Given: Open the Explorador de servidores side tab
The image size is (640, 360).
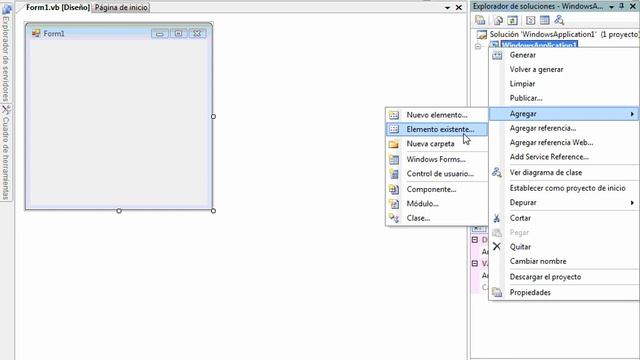Looking at the screenshot, I should tap(6, 53).
